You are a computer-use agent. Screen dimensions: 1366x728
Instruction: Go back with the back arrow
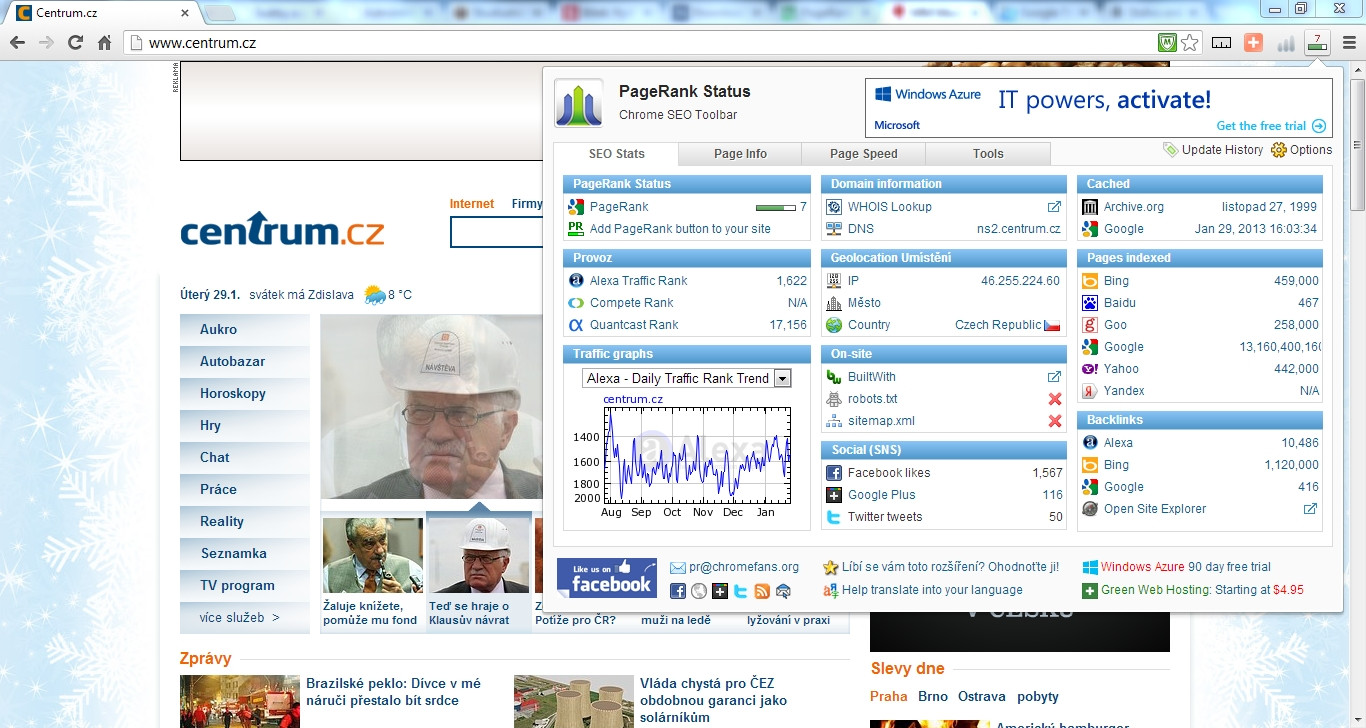click(x=17, y=43)
